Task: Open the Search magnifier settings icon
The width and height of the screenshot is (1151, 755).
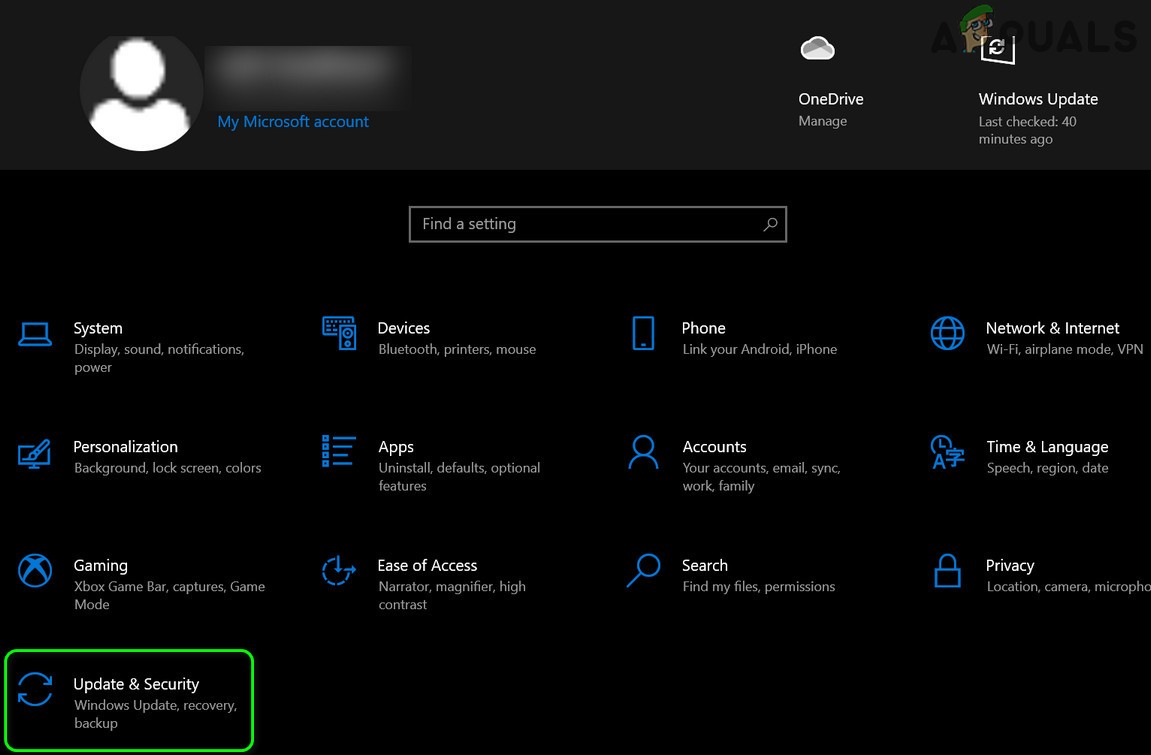Action: [644, 572]
